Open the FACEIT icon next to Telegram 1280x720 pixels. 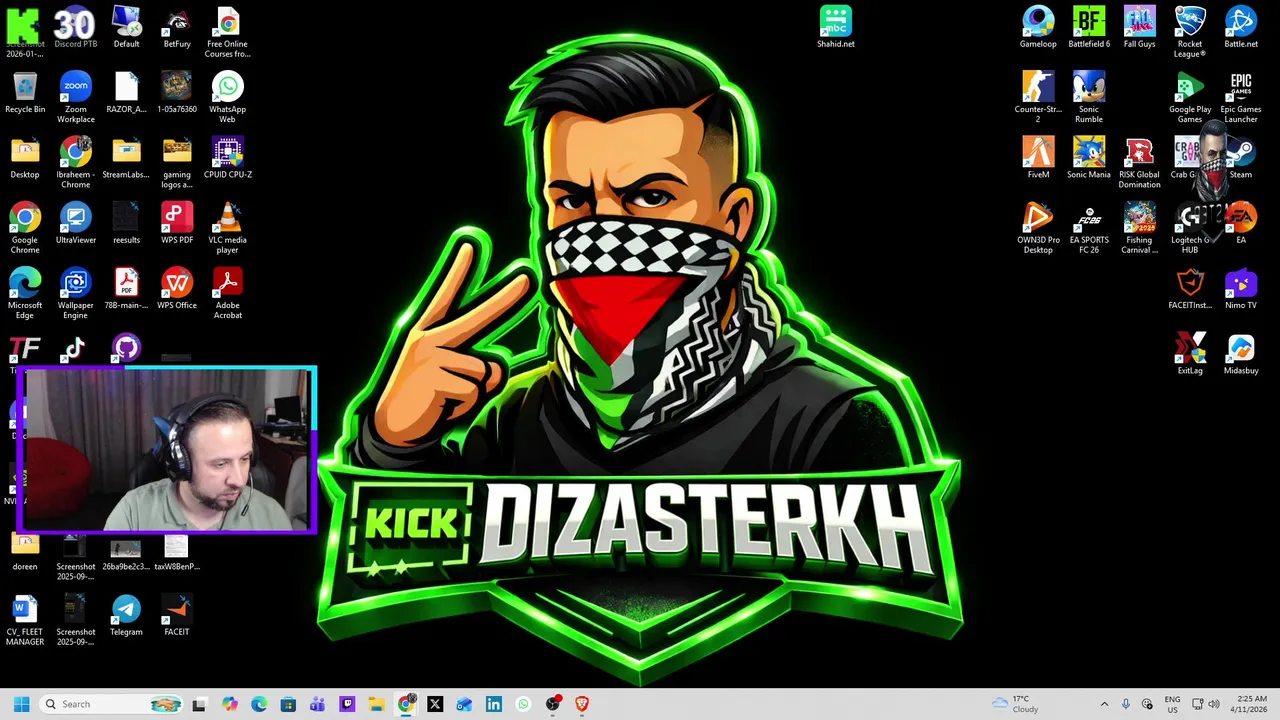pos(177,615)
